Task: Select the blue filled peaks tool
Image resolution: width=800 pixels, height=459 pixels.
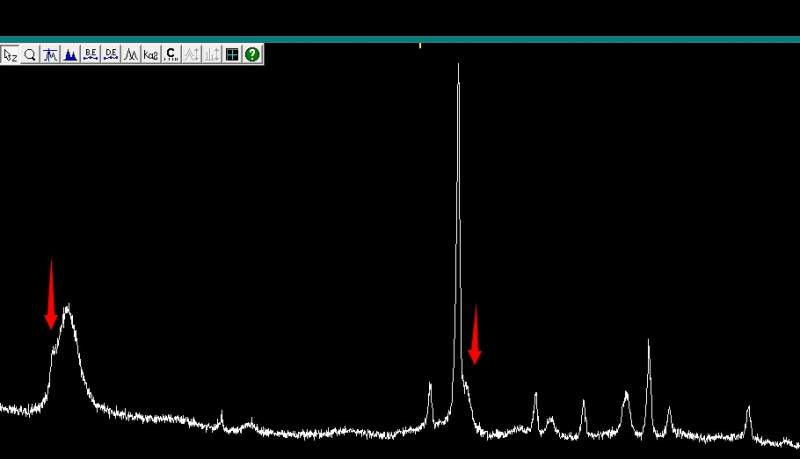Action: [70, 55]
